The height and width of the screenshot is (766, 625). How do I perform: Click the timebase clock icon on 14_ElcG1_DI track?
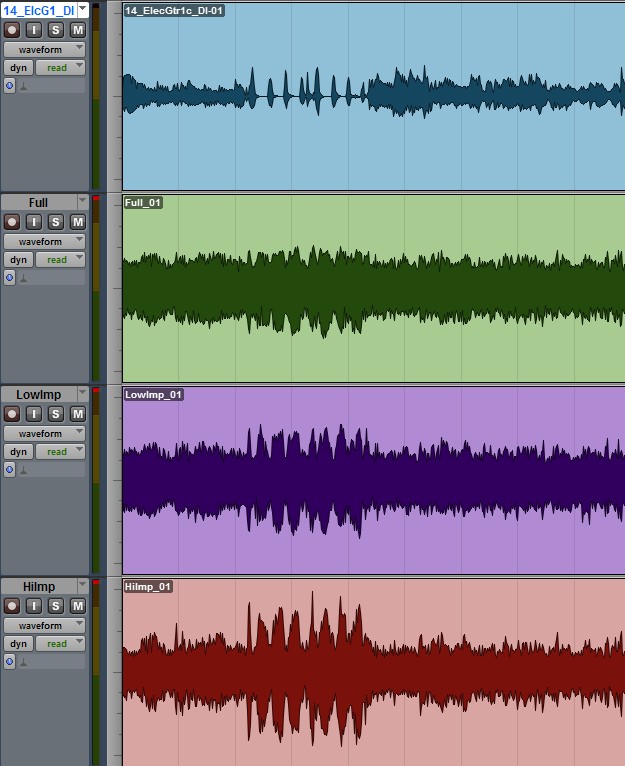pos(10,87)
